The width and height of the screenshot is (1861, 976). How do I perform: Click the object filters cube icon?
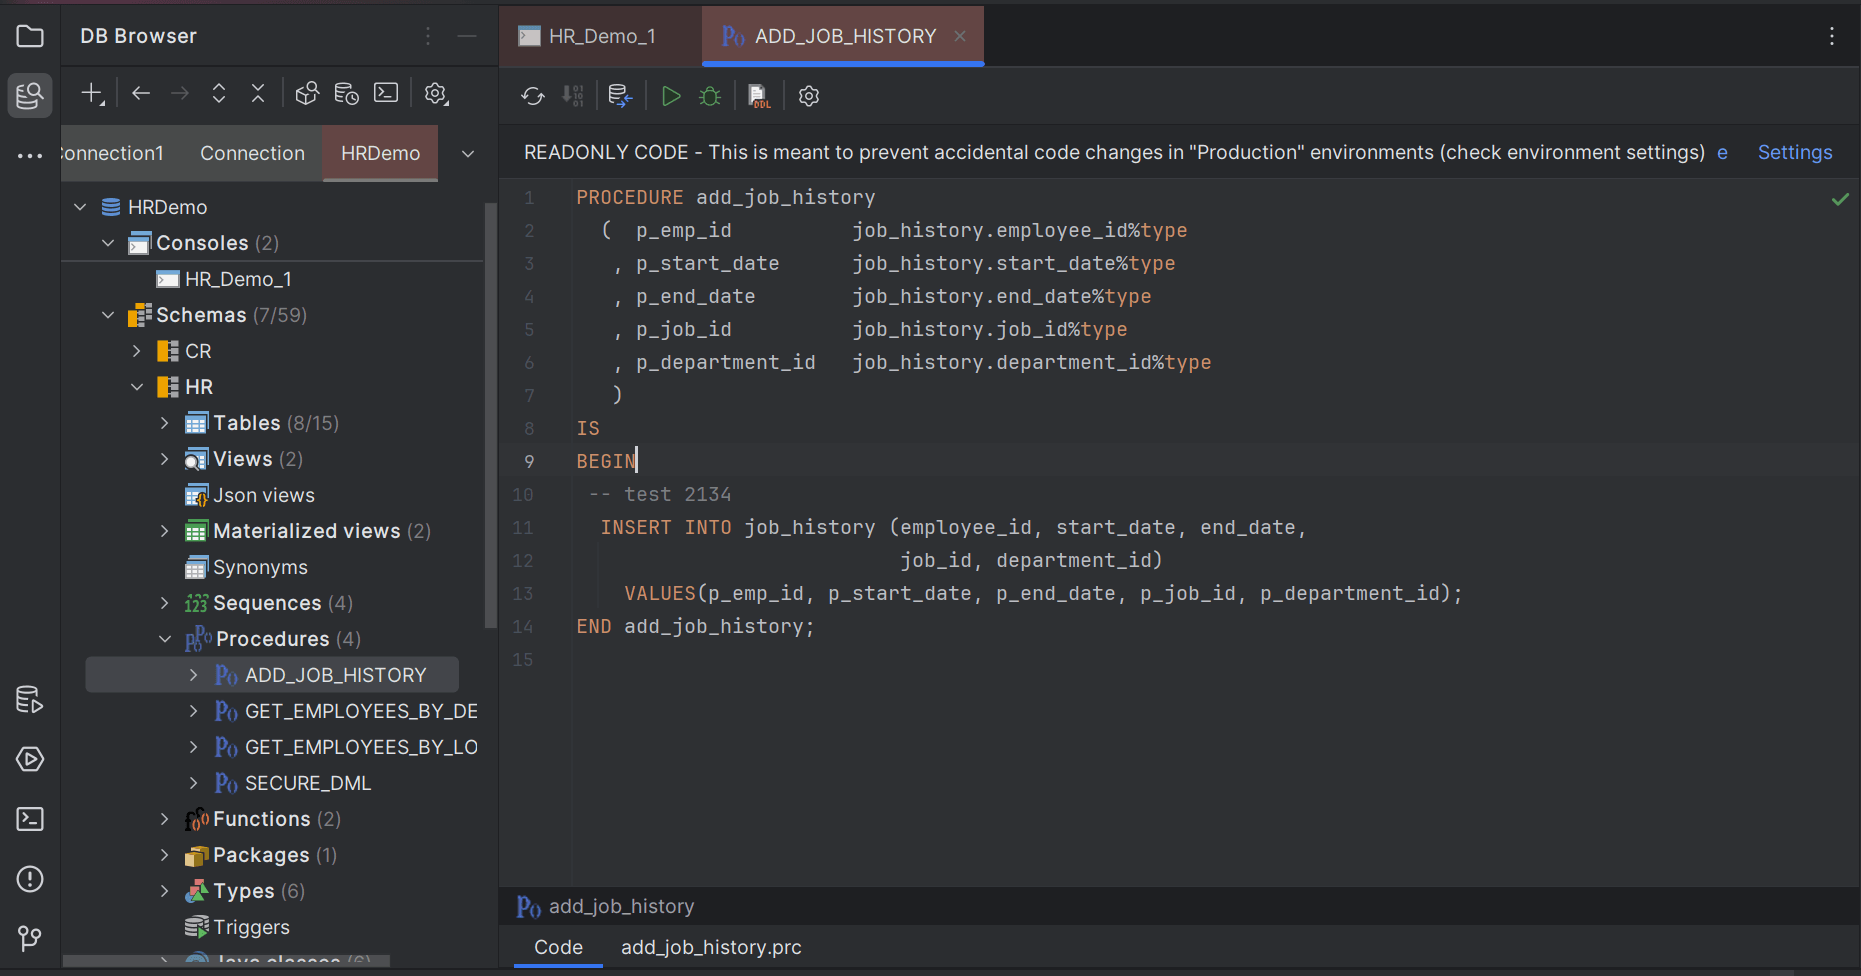click(x=307, y=94)
